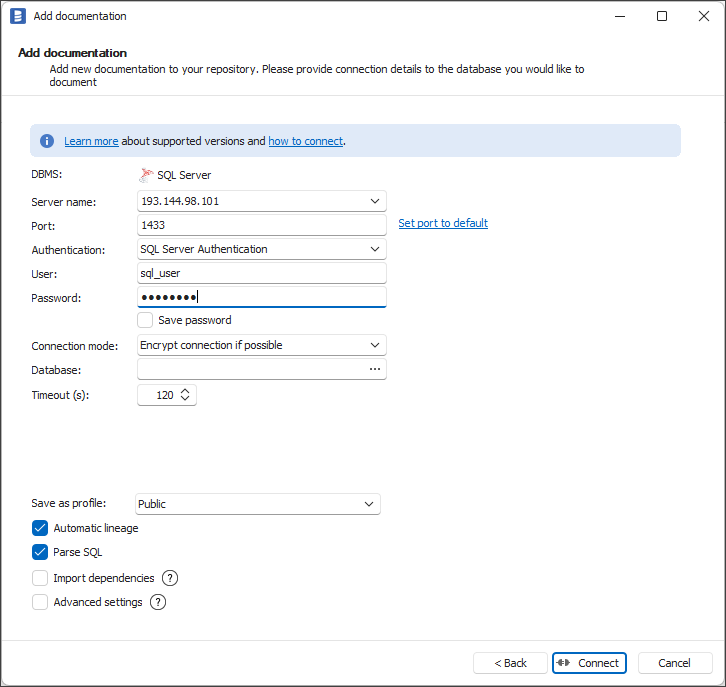
Task: Enable the Import dependencies checkbox
Action: (40, 578)
